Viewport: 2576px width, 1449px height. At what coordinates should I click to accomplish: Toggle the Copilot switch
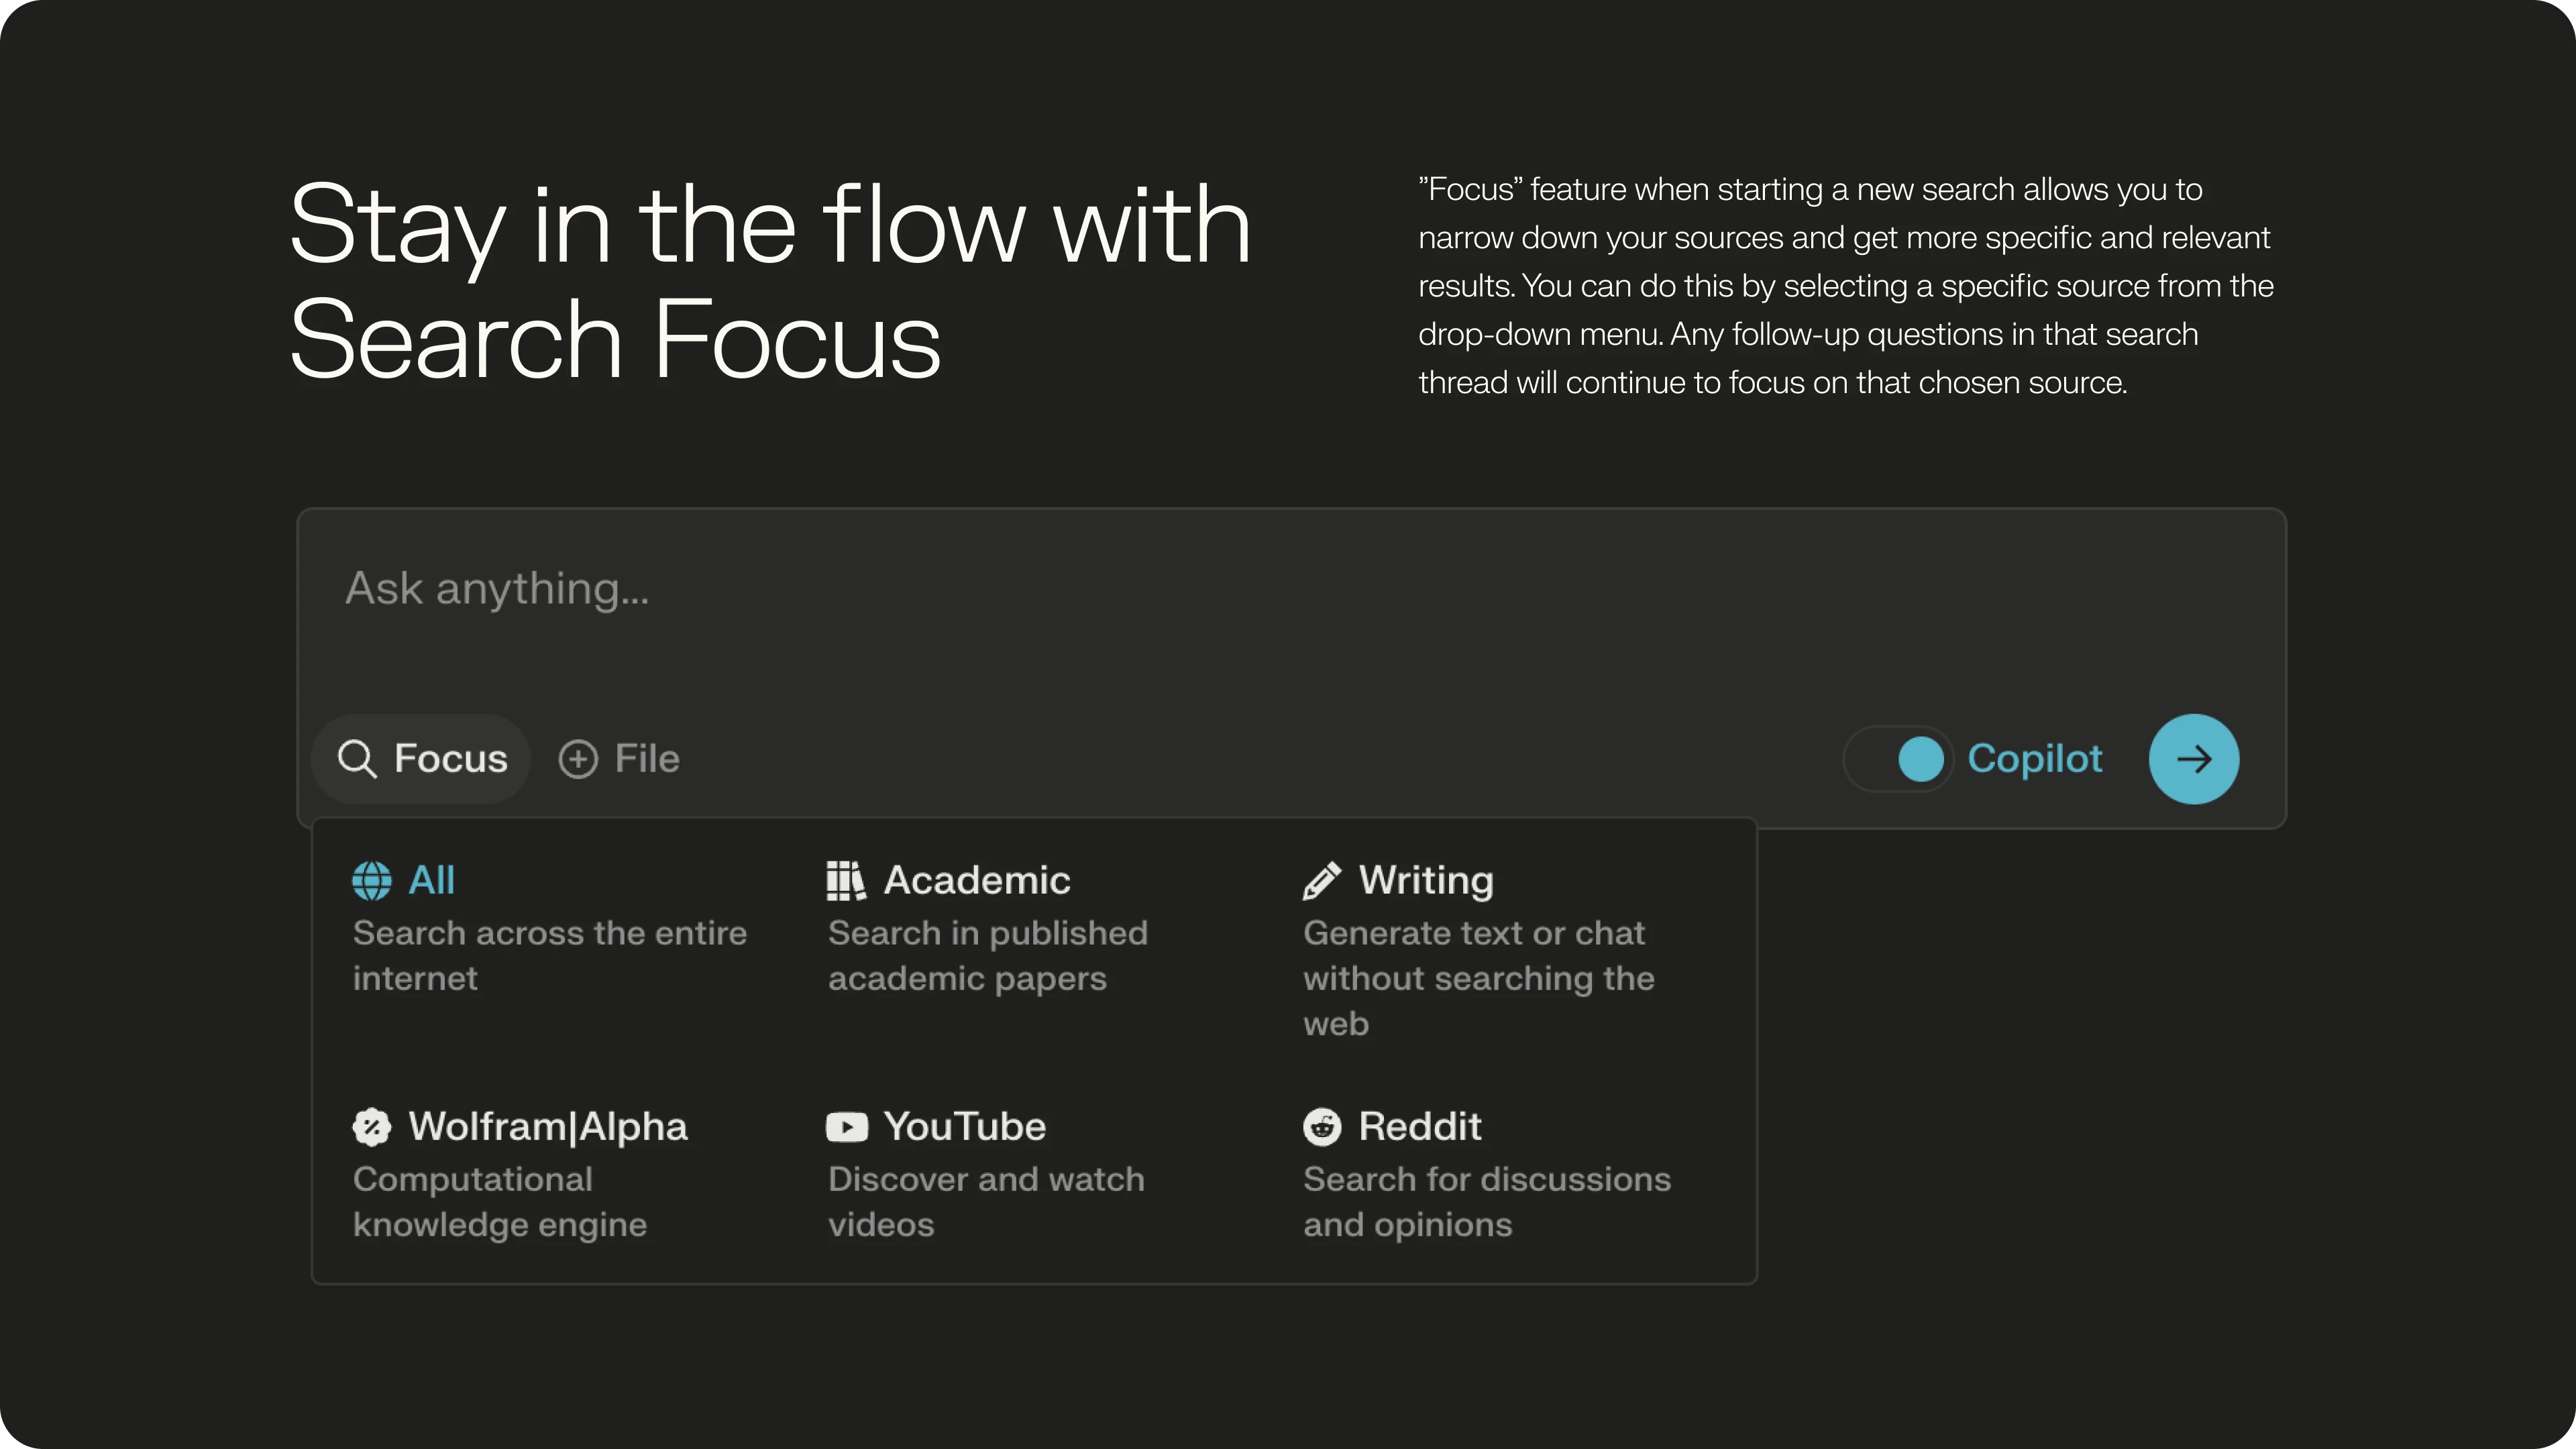click(x=1898, y=759)
